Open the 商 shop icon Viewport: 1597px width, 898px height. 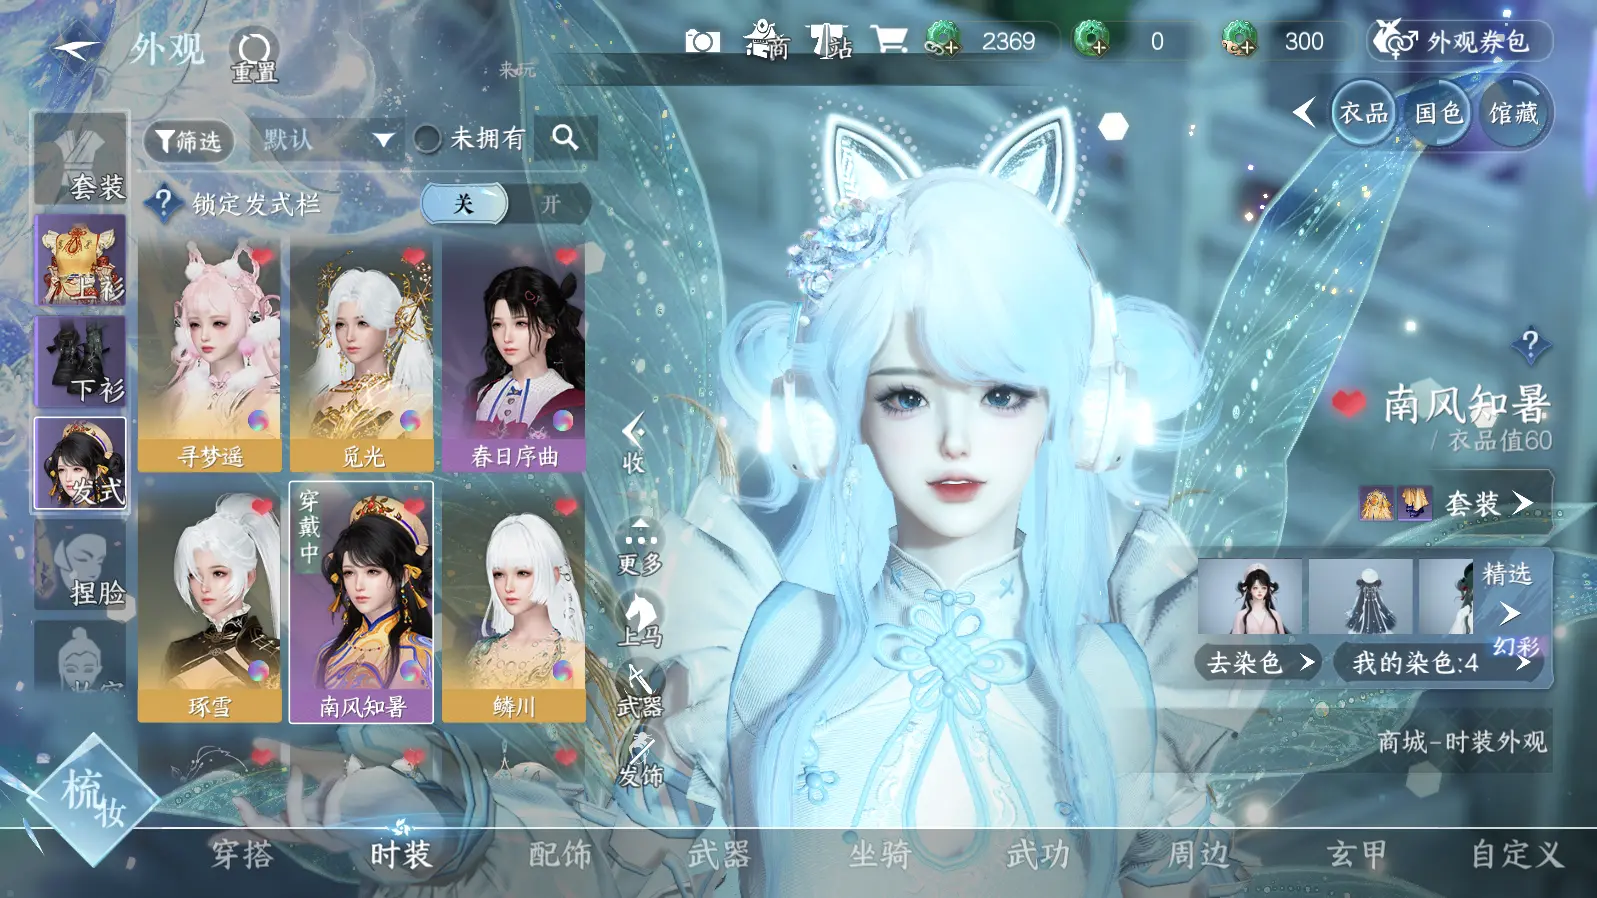pyautogui.click(x=767, y=40)
